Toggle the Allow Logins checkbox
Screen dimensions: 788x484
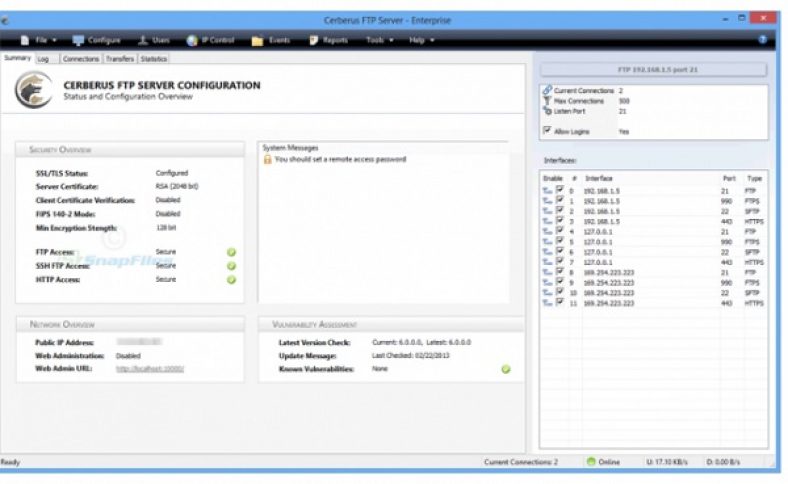tap(547, 131)
